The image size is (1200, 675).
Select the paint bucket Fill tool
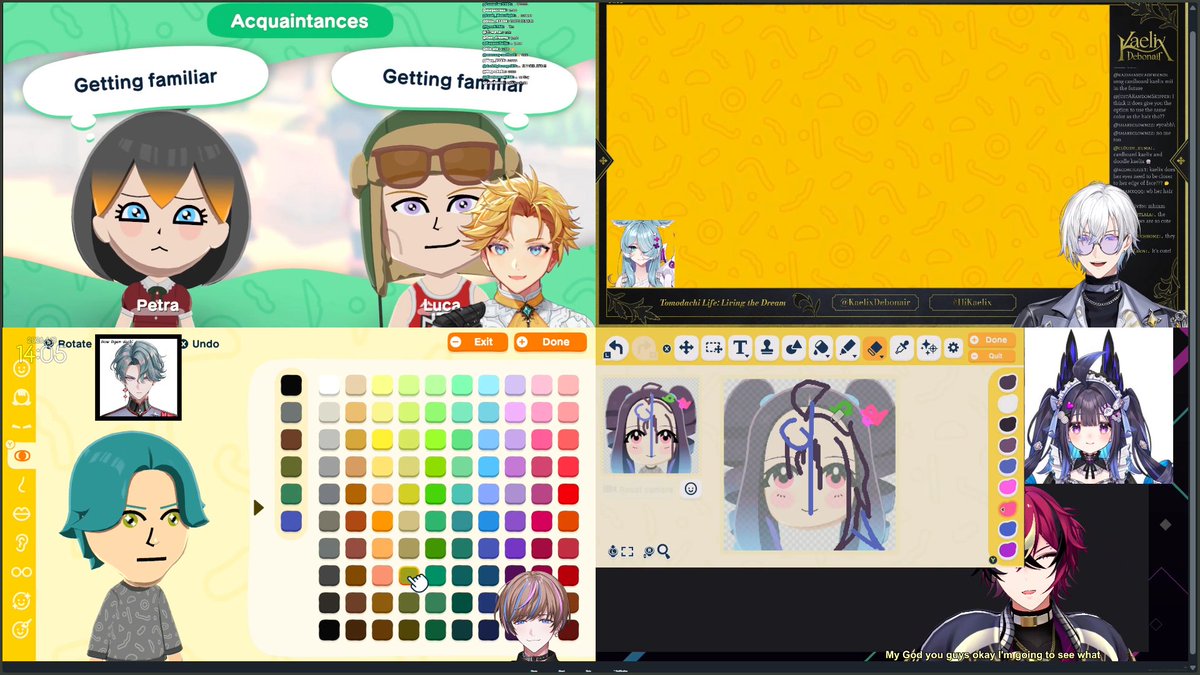click(821, 348)
